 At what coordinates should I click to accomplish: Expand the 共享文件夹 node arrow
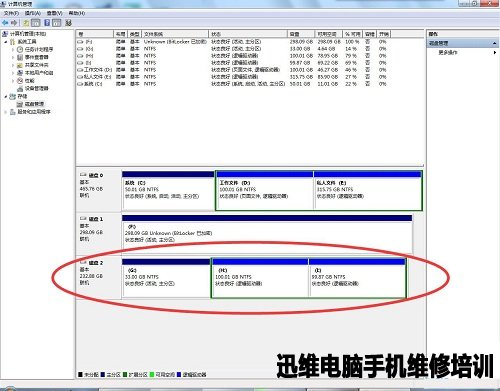click(13, 65)
